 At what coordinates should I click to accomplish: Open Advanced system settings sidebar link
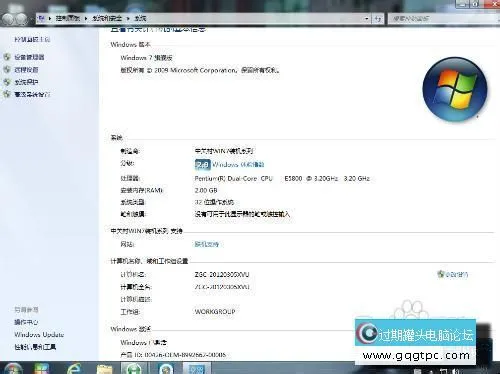pyautogui.click(x=32, y=94)
